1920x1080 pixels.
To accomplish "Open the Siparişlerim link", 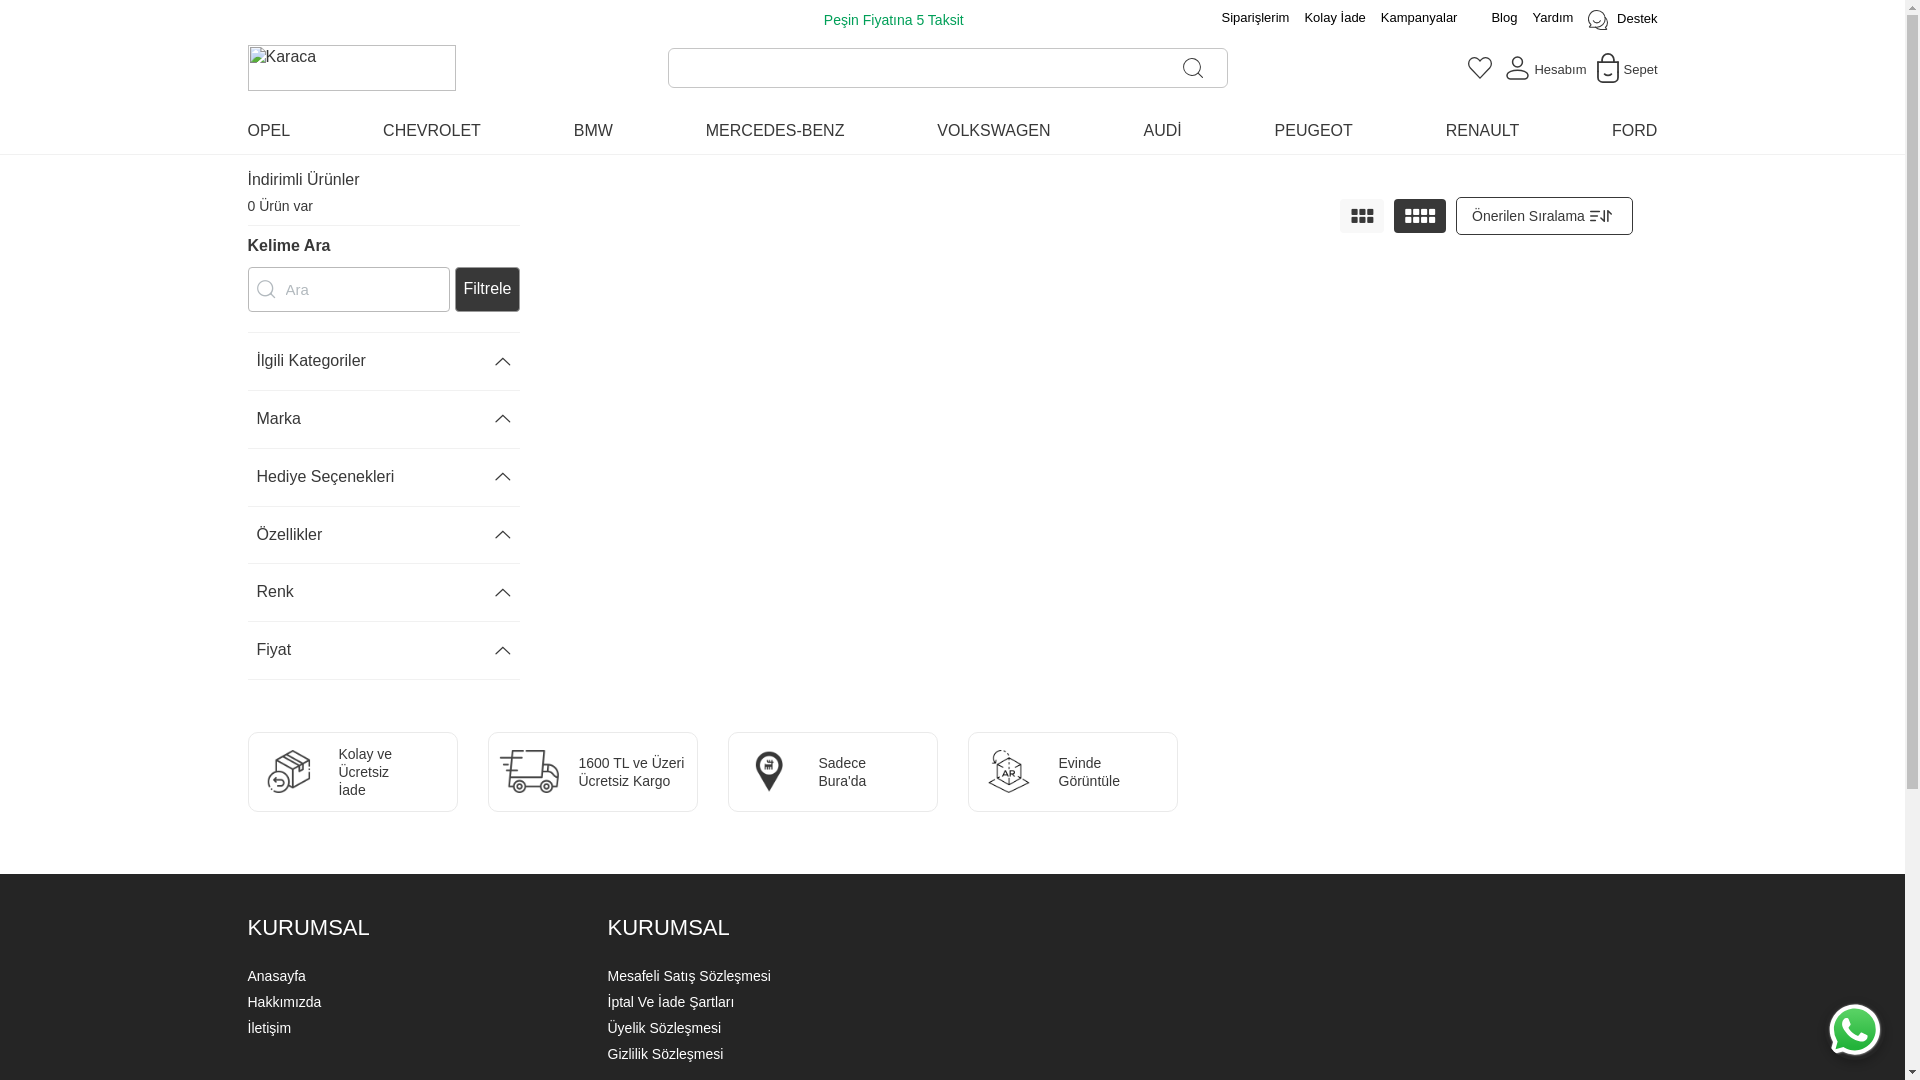I will pyautogui.click(x=1255, y=18).
